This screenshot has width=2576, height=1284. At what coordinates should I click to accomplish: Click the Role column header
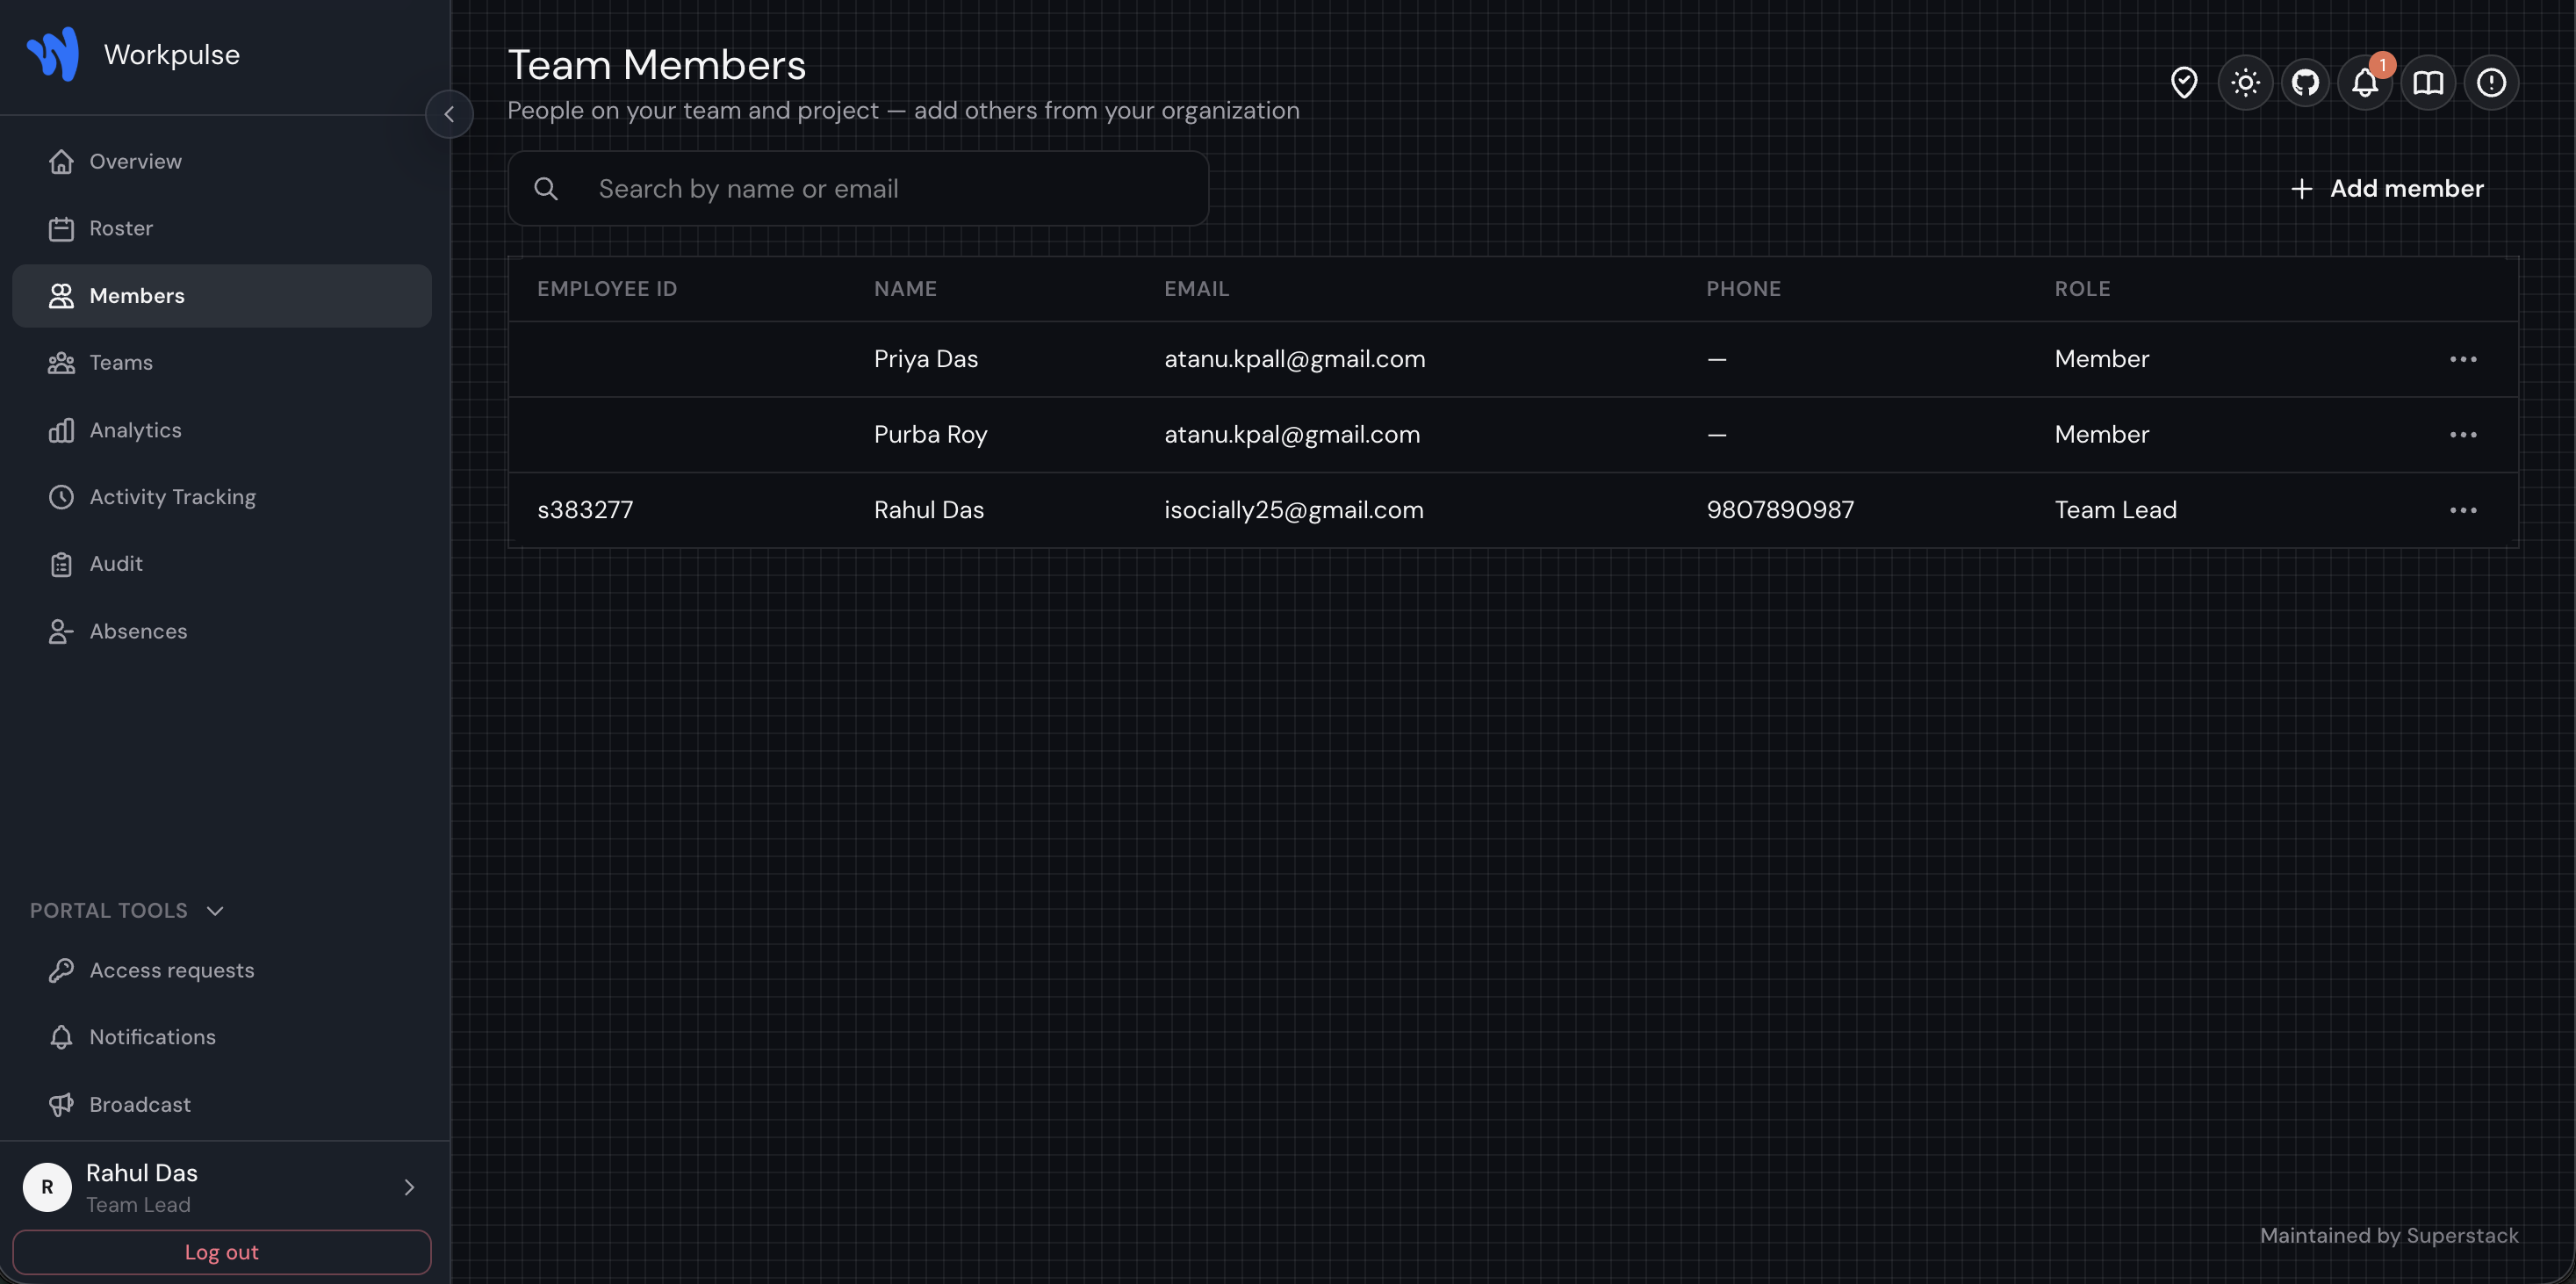(x=2082, y=289)
